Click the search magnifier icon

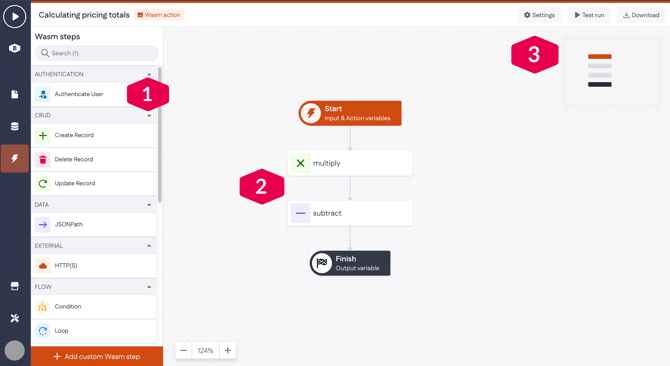[x=45, y=53]
